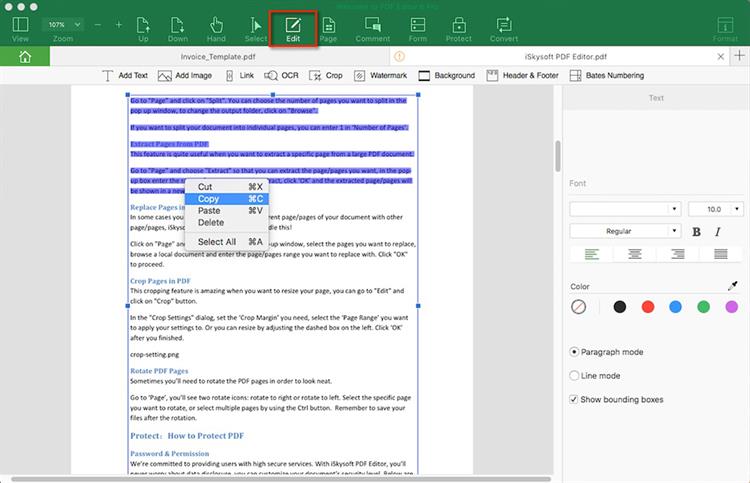750x483 pixels.
Task: Zoom out with the minus button
Action: pos(98,24)
